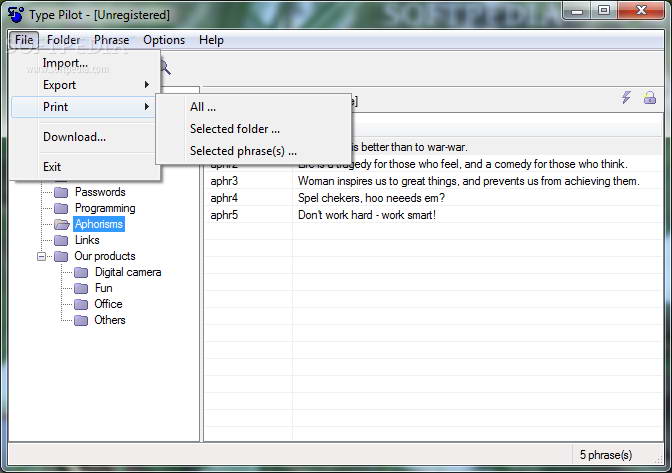
Task: Open the Help menu
Action: (211, 40)
